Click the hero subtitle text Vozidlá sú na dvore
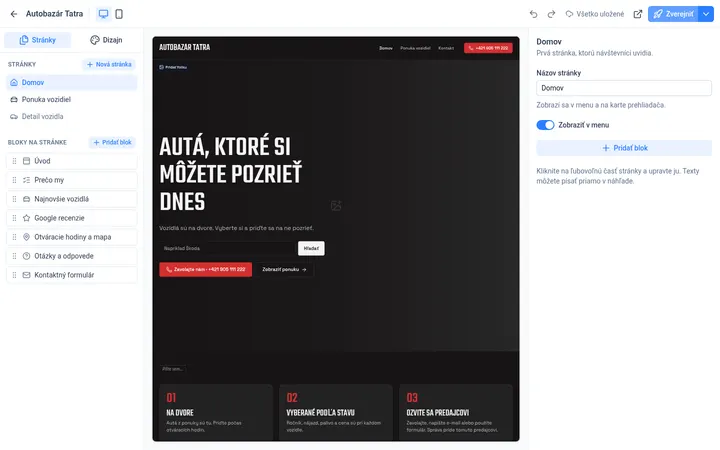 pos(236,228)
